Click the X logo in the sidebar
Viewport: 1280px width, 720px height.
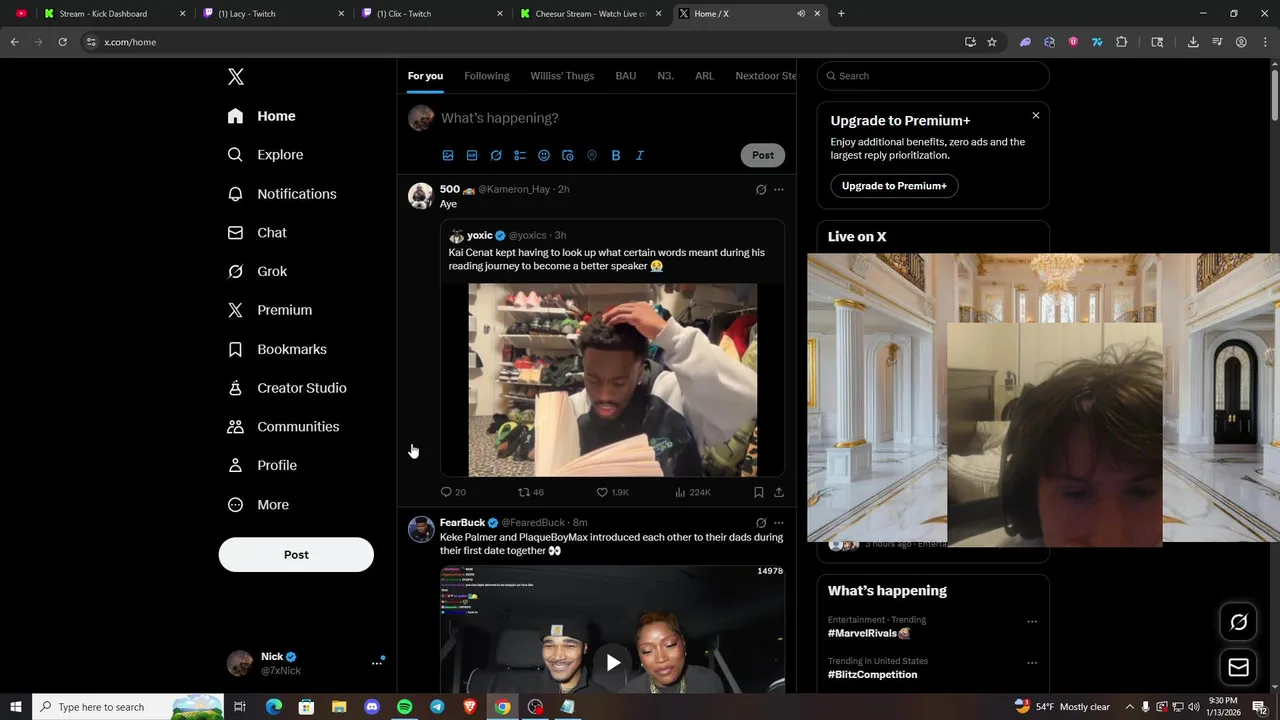[x=235, y=77]
